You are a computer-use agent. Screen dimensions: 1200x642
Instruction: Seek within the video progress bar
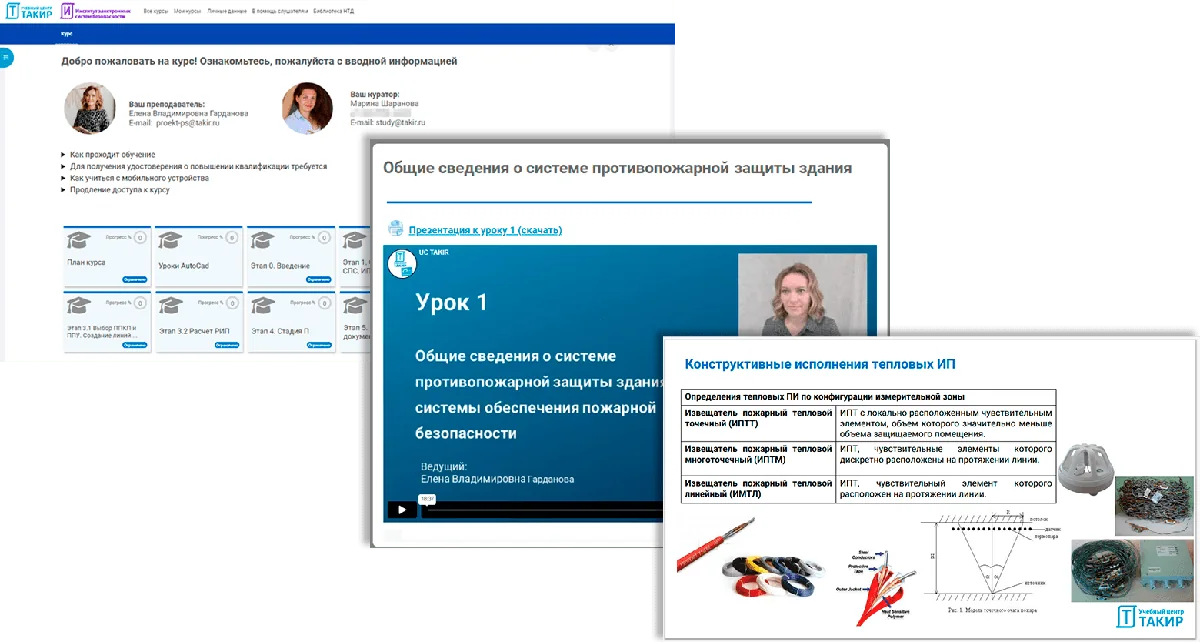tap(544, 509)
